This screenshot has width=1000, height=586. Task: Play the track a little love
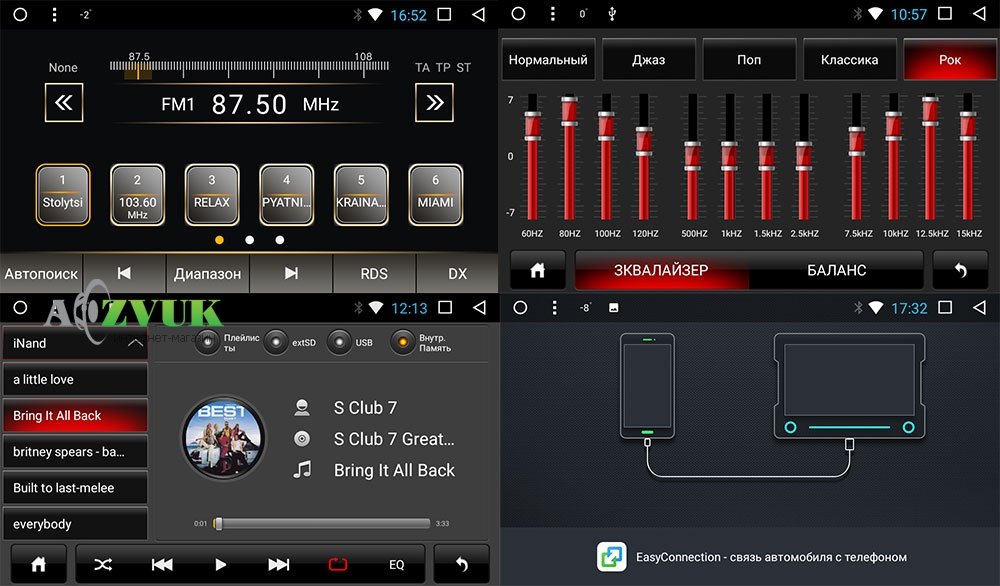(75, 379)
